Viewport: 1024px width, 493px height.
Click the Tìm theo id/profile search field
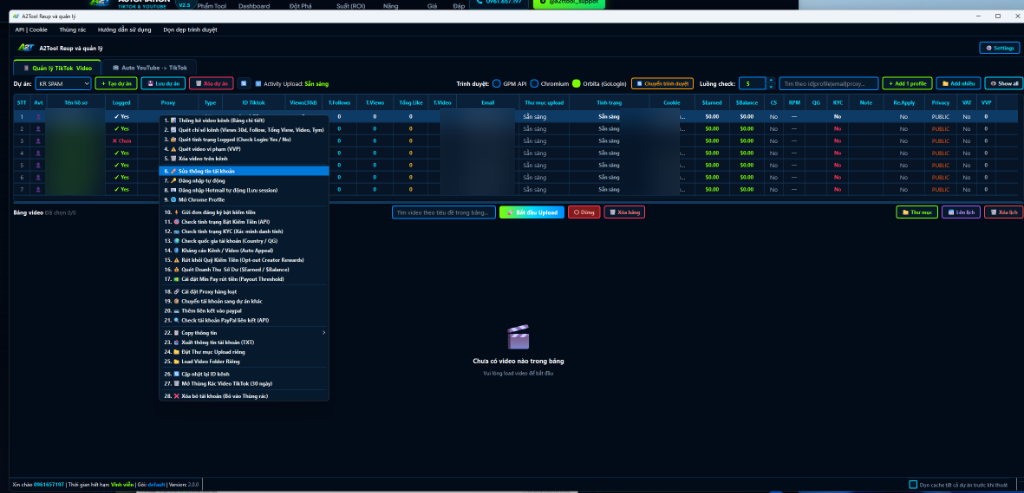[x=829, y=84]
